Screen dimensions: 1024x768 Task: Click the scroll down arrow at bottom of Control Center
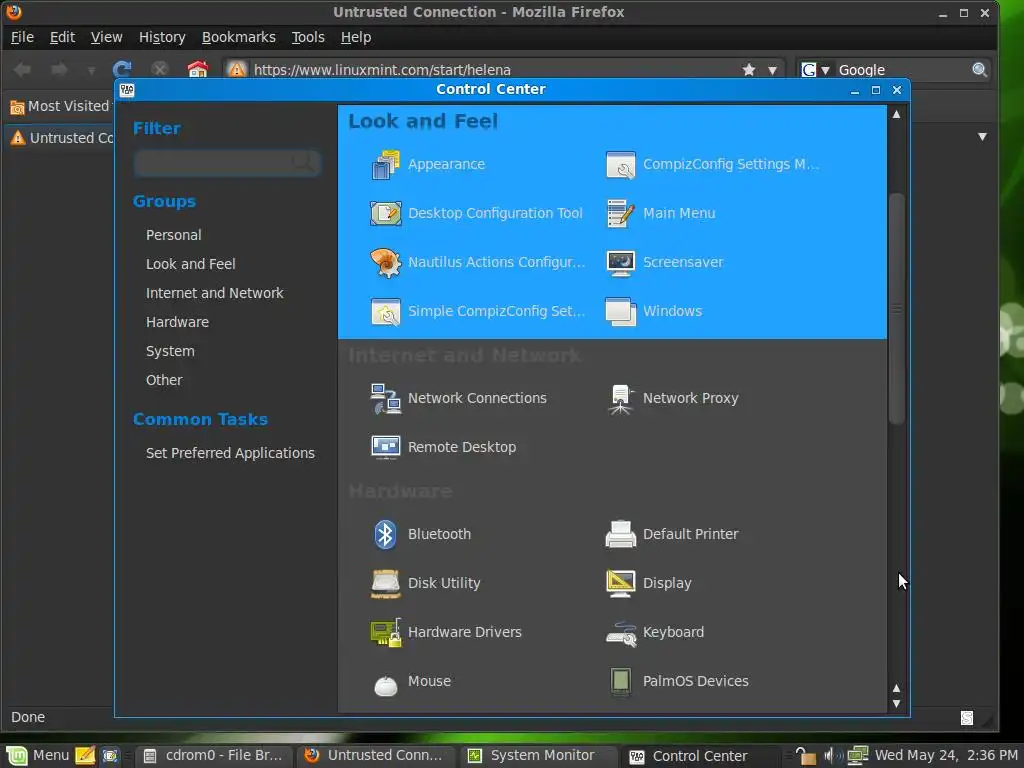897,704
